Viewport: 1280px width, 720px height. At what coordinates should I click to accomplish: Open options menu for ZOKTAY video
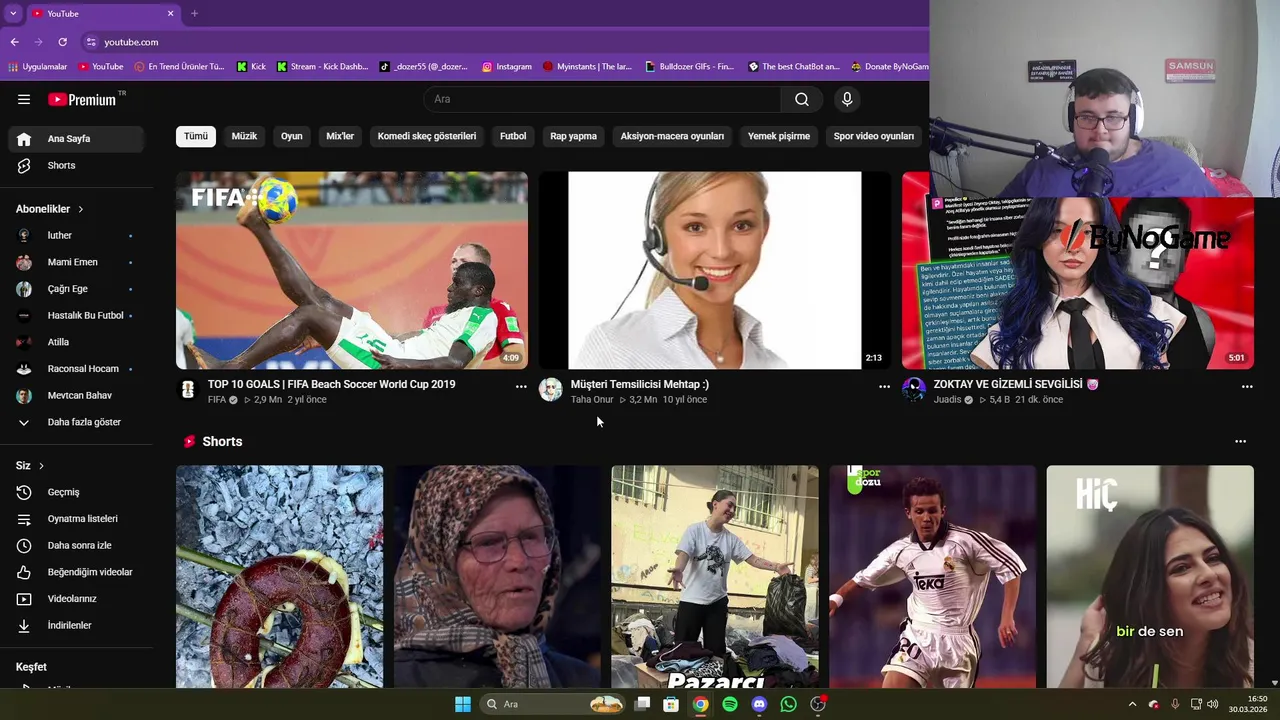pyautogui.click(x=1247, y=386)
